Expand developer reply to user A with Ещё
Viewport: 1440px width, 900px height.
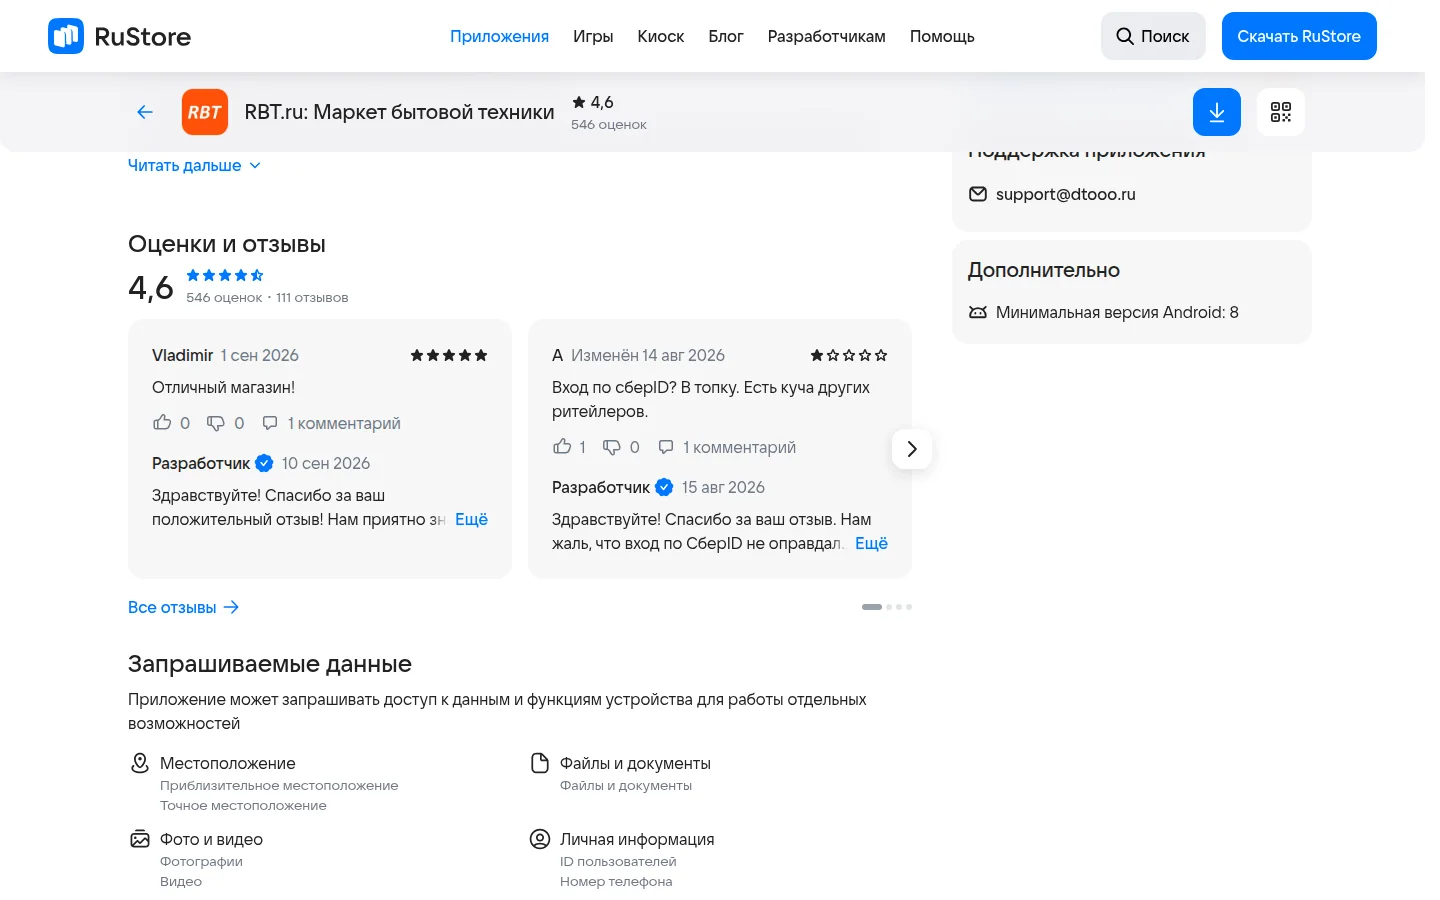tap(871, 543)
